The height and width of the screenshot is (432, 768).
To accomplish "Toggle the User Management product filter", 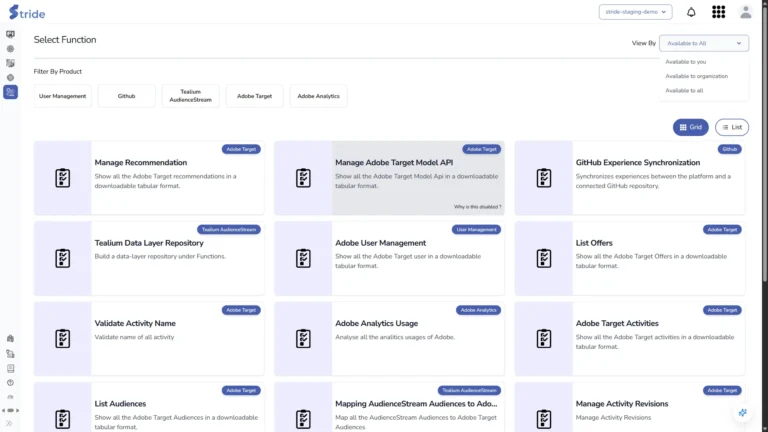I will (62, 96).
